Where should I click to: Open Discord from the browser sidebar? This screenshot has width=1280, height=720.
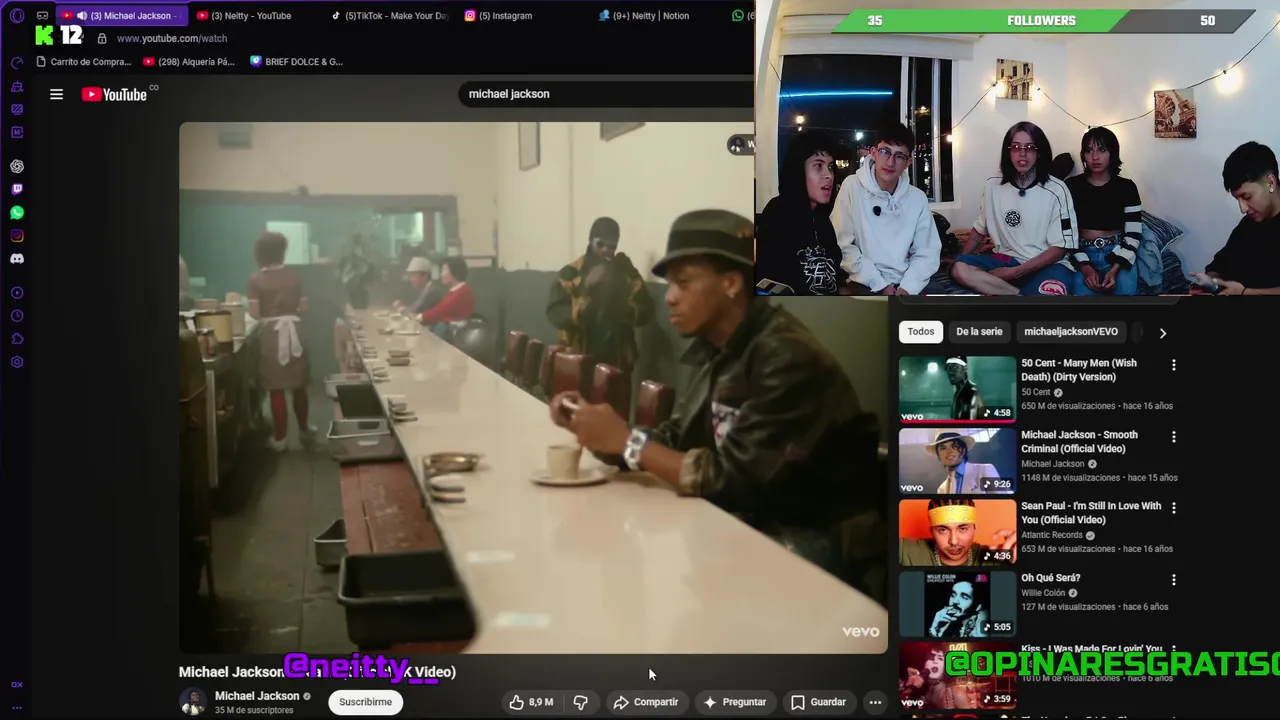tap(17, 259)
